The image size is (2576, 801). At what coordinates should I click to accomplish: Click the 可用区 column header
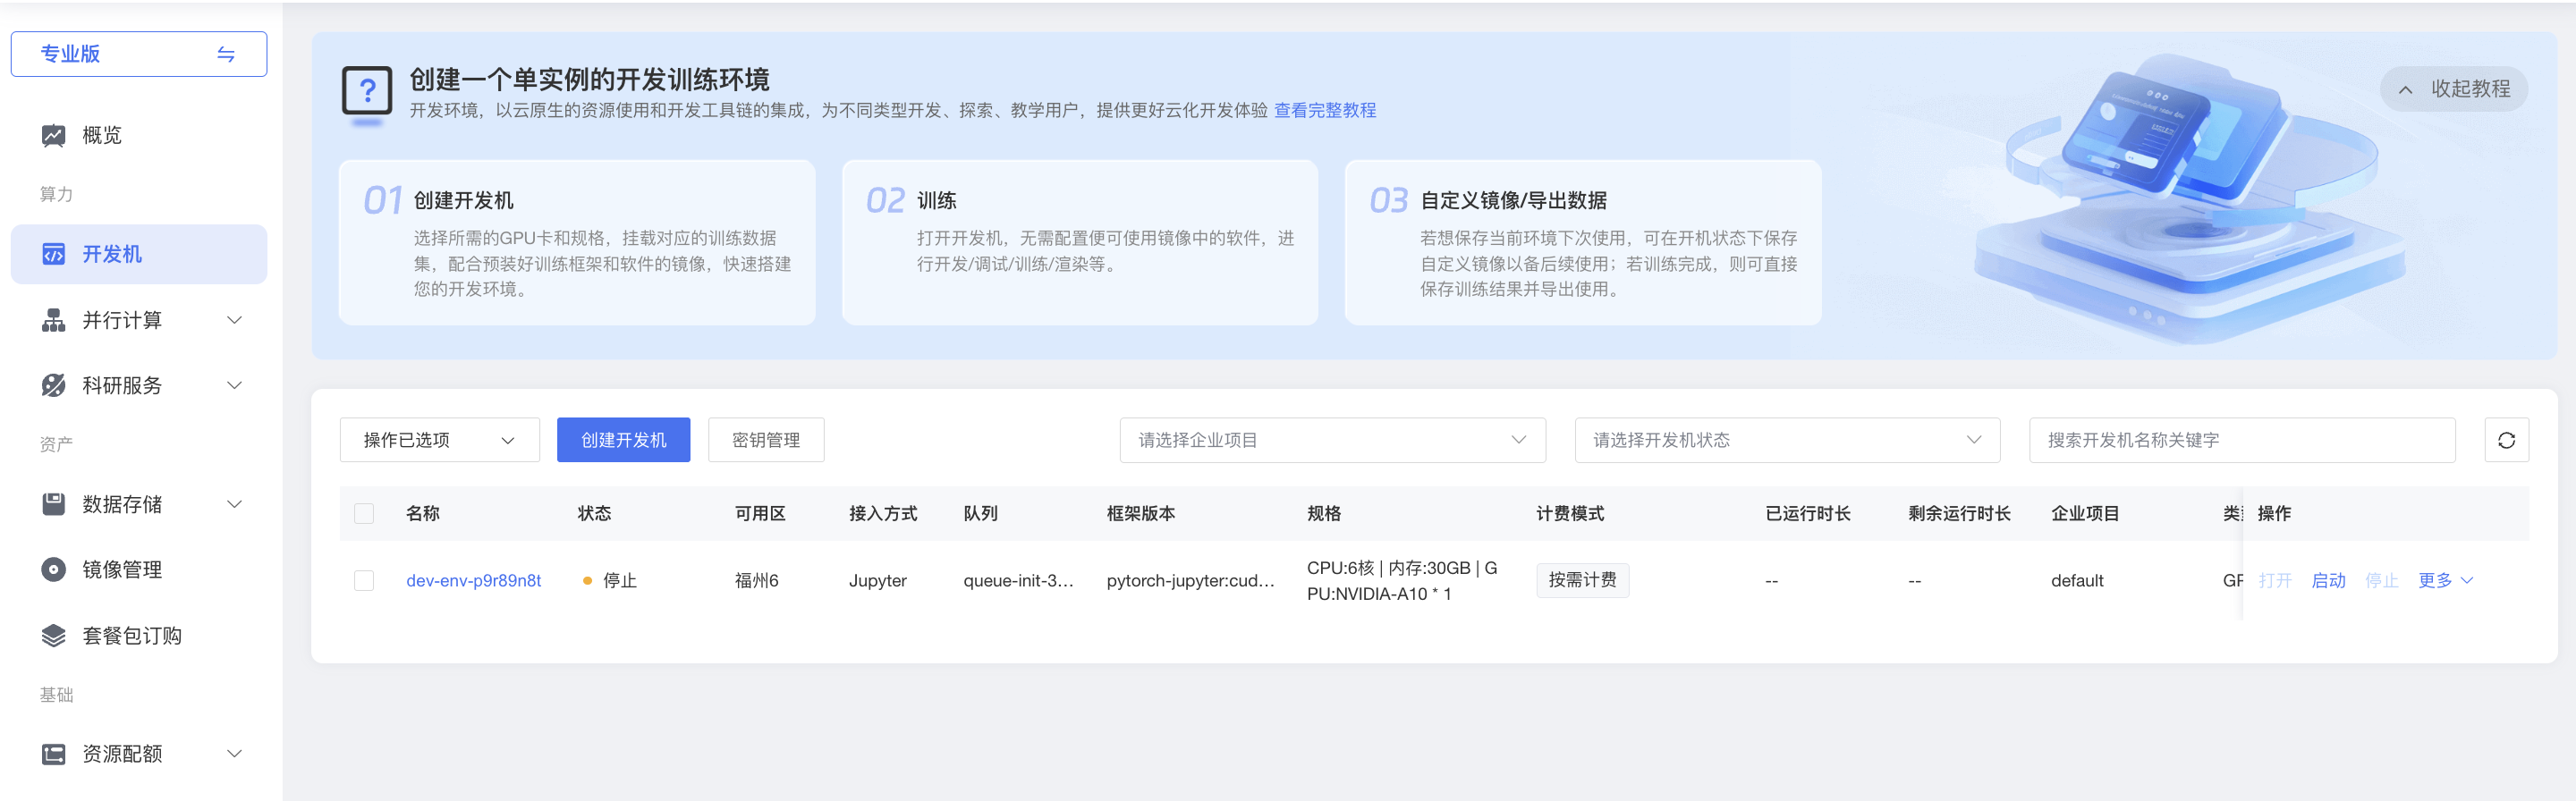pyautogui.click(x=760, y=513)
